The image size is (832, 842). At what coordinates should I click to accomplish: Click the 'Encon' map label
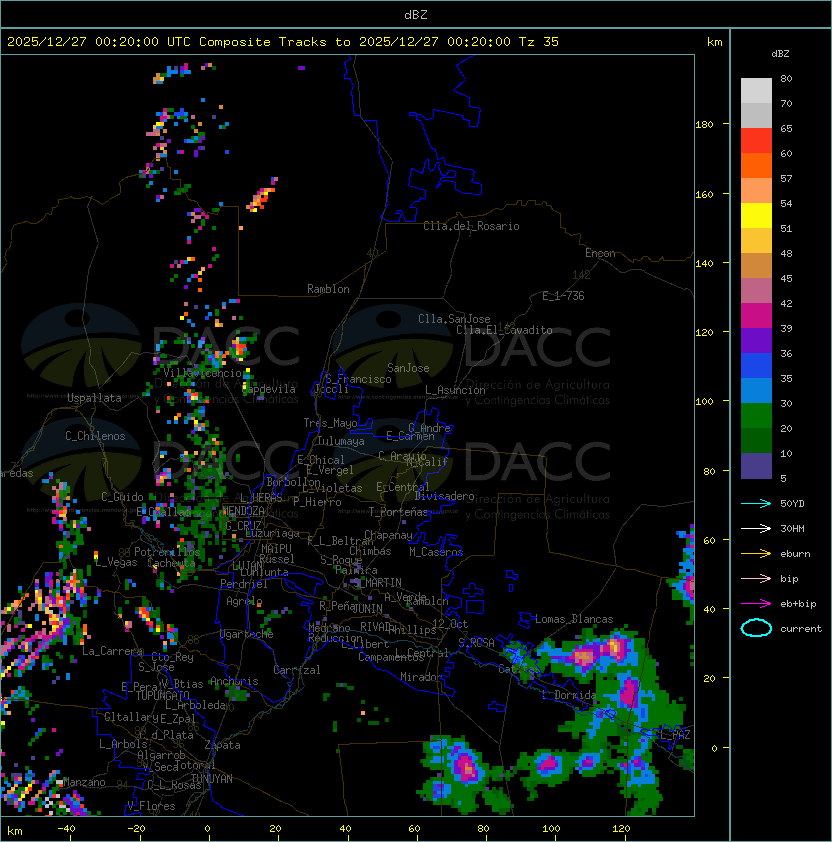point(600,253)
